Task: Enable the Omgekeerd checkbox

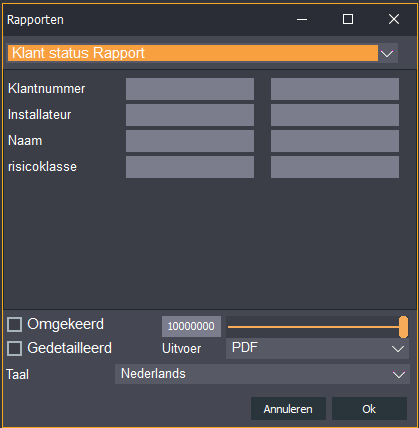Action: (x=15, y=325)
